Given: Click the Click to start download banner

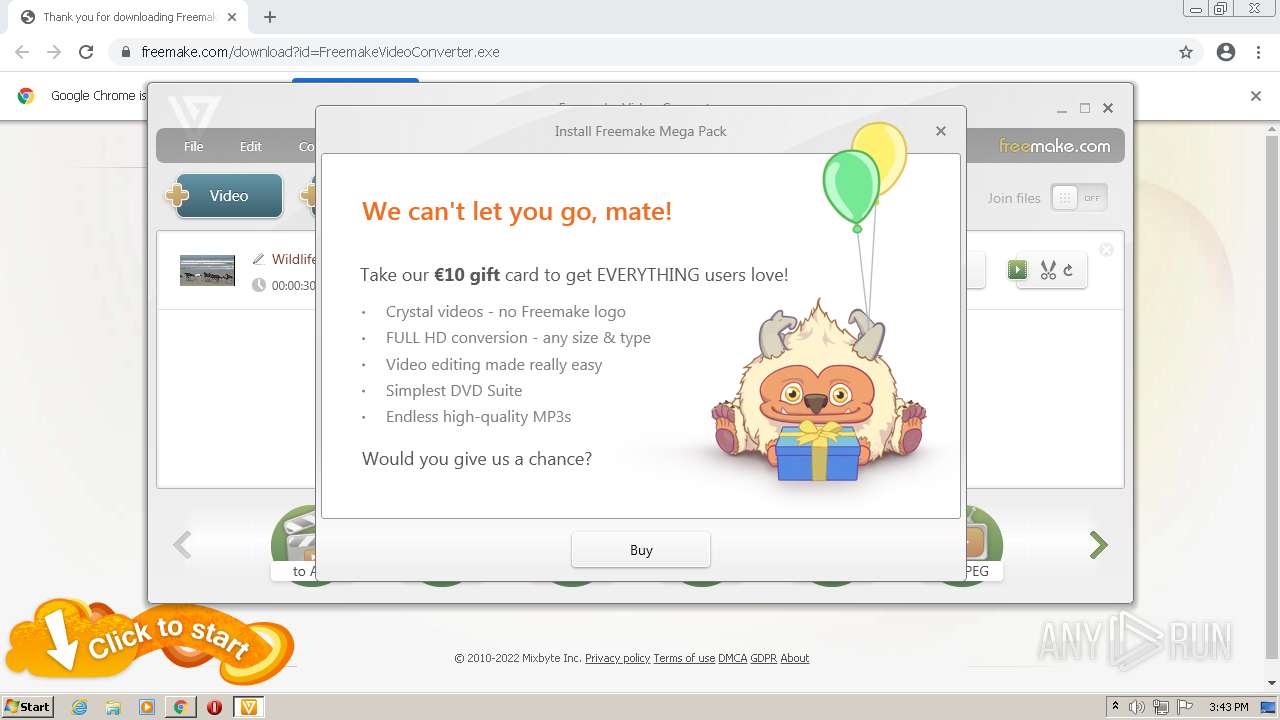Looking at the screenshot, I should coord(150,640).
